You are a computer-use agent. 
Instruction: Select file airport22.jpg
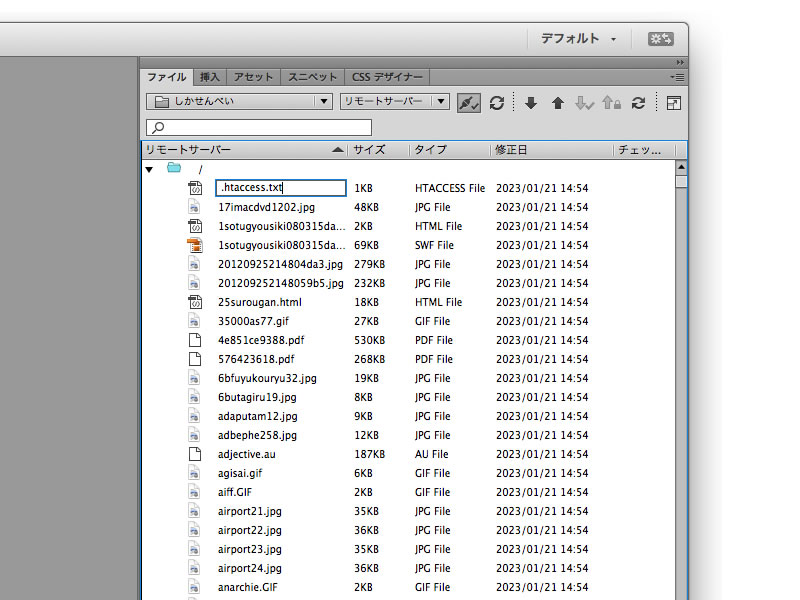[x=249, y=530]
